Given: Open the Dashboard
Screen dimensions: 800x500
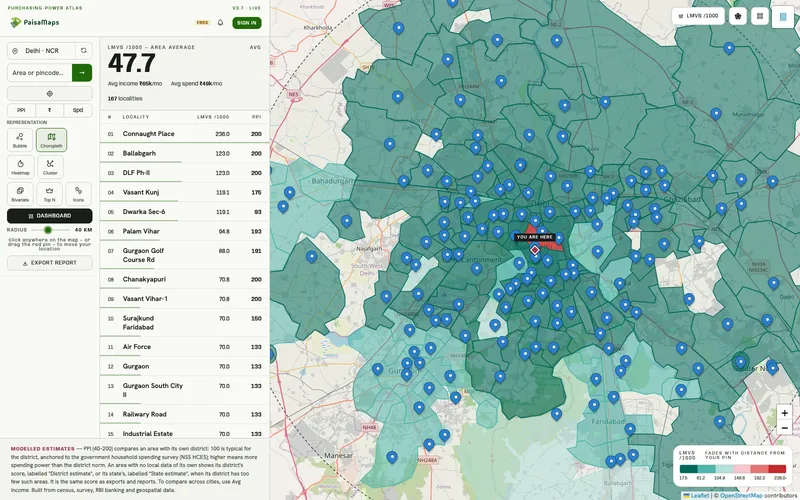Looking at the screenshot, I should click(49, 216).
